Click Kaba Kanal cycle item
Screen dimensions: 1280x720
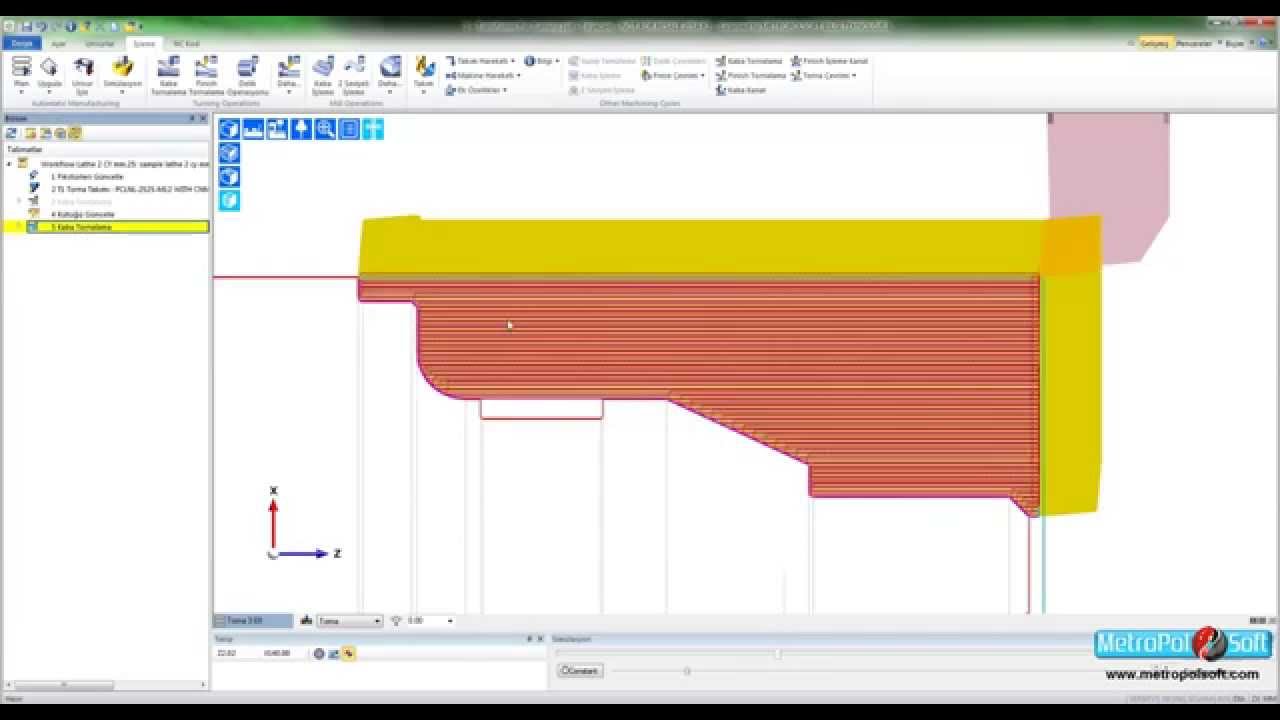point(741,90)
